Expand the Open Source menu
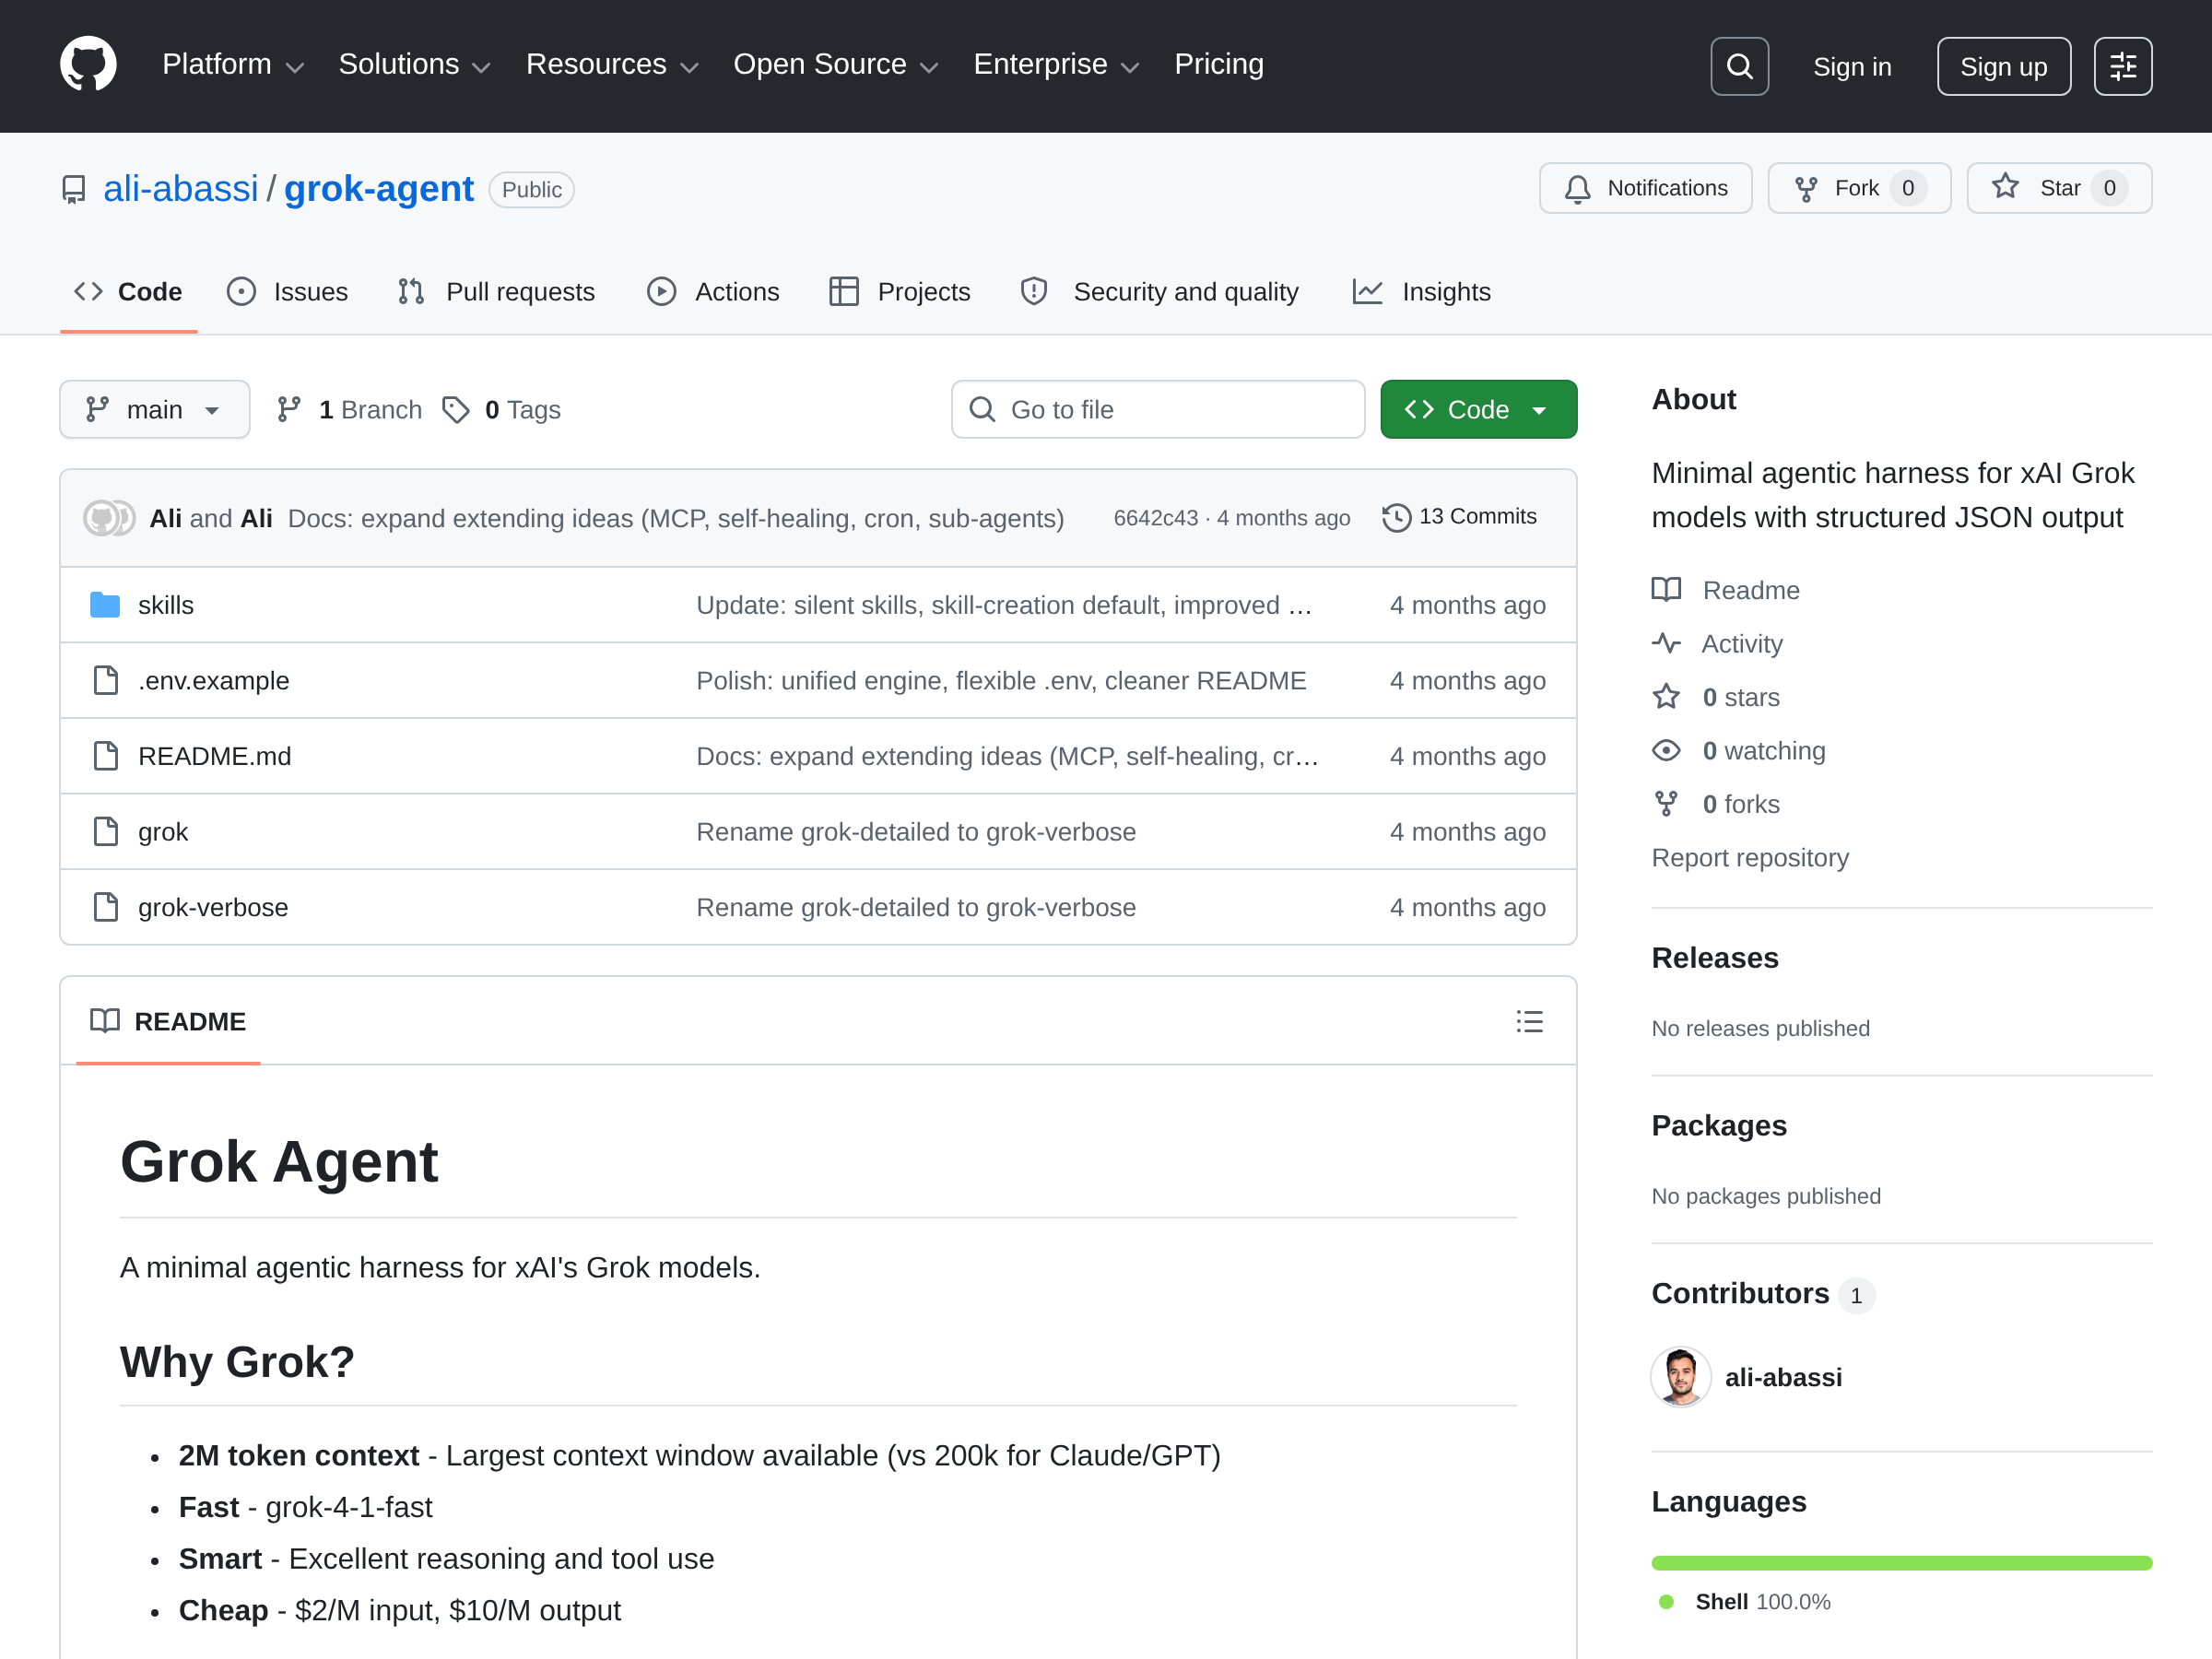This screenshot has height=1659, width=2212. pos(836,65)
